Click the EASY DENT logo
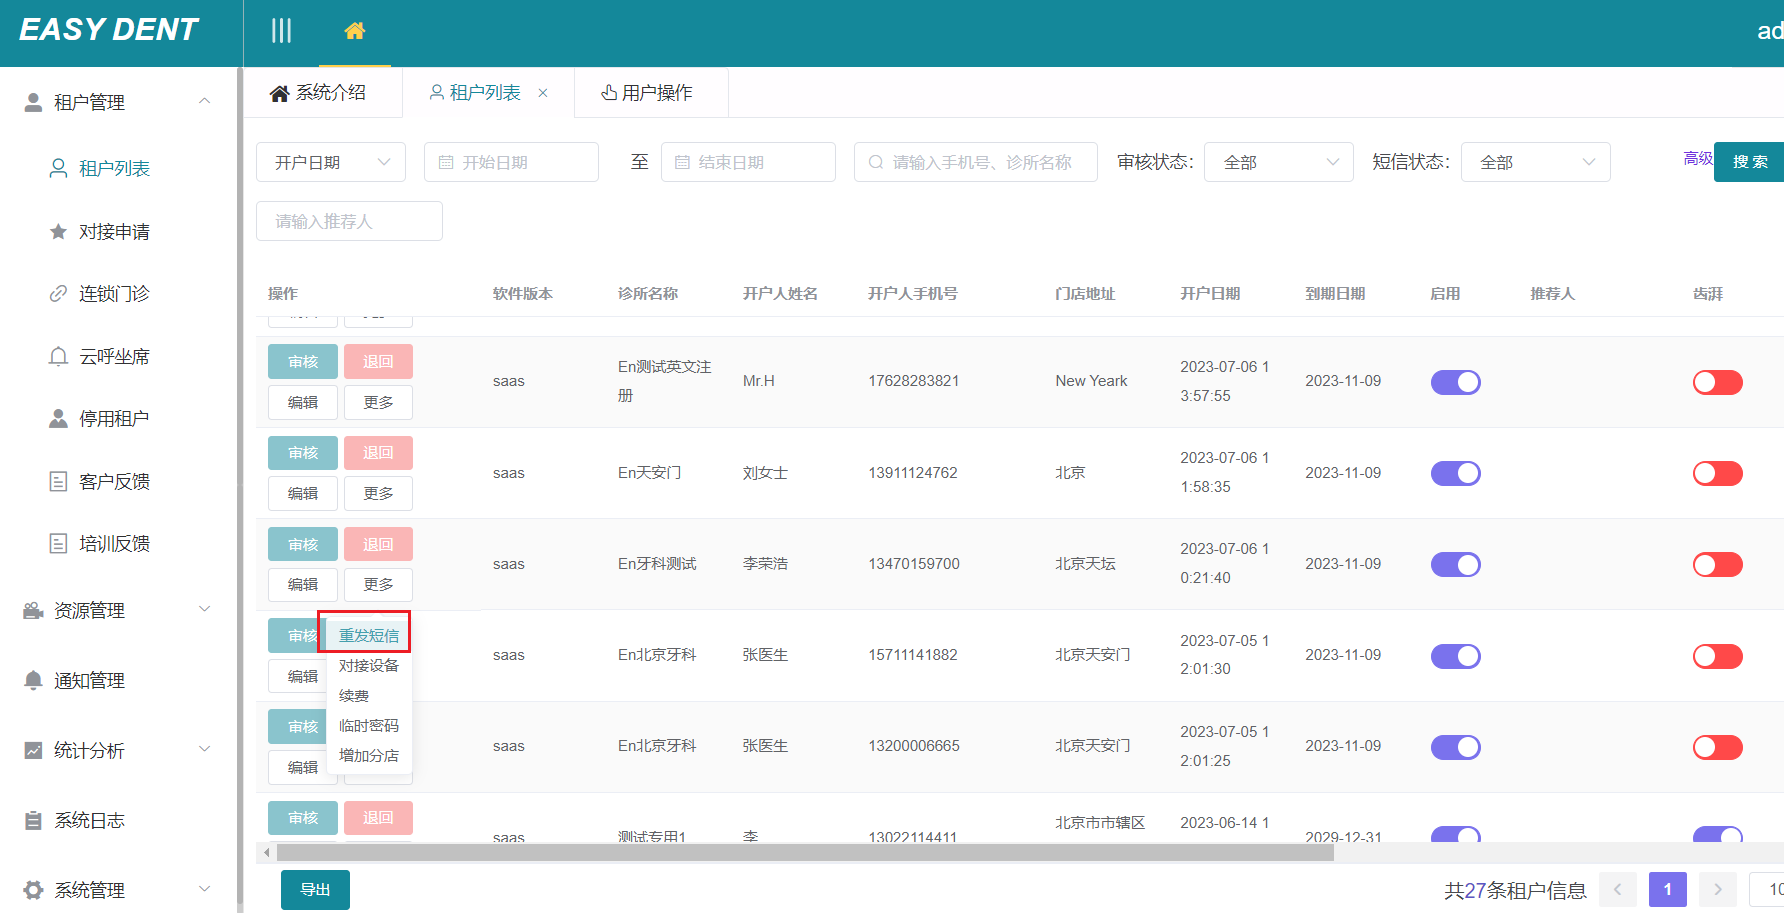 click(x=109, y=30)
